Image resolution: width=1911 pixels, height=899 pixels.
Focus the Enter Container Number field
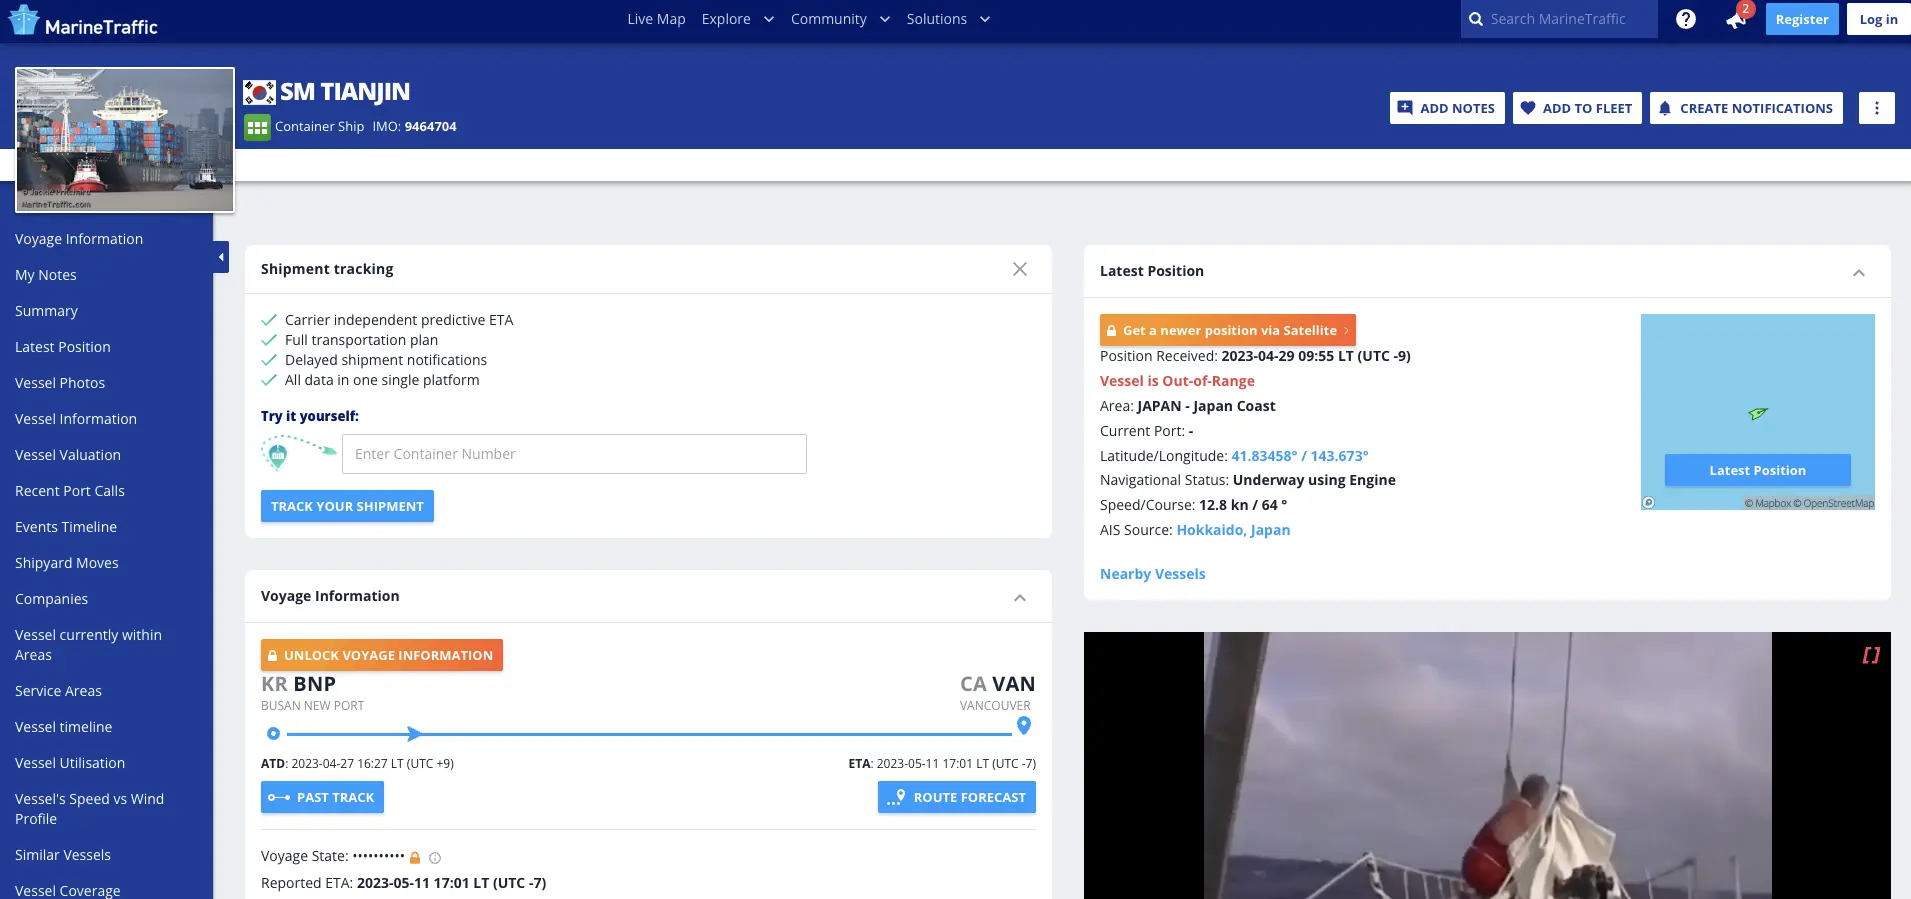point(574,454)
